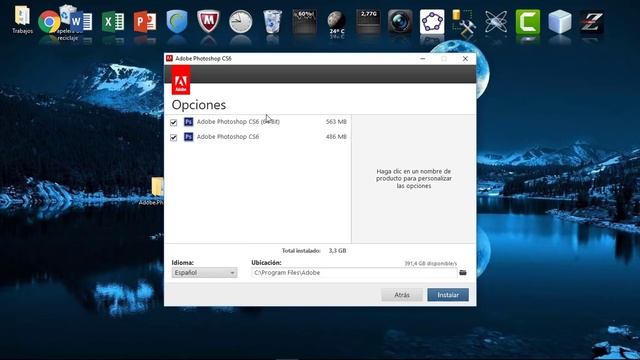Uncheck Adobe Photoshop CS6 (64 Bit) checkbox
Viewport: 640px width, 360px height.
pyautogui.click(x=173, y=122)
